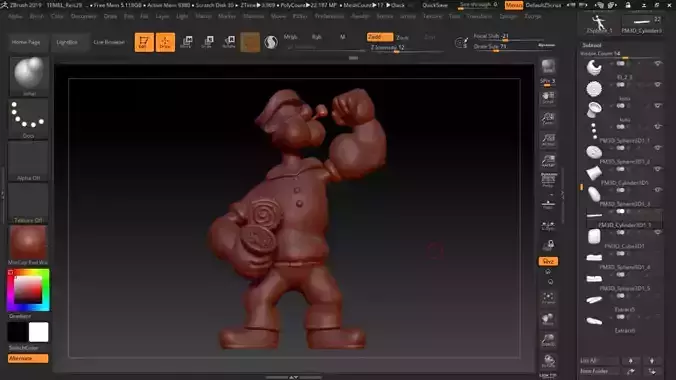Collapse the Subtool palette header
Image resolution: width=676 pixels, height=380 pixels.
(x=592, y=45)
